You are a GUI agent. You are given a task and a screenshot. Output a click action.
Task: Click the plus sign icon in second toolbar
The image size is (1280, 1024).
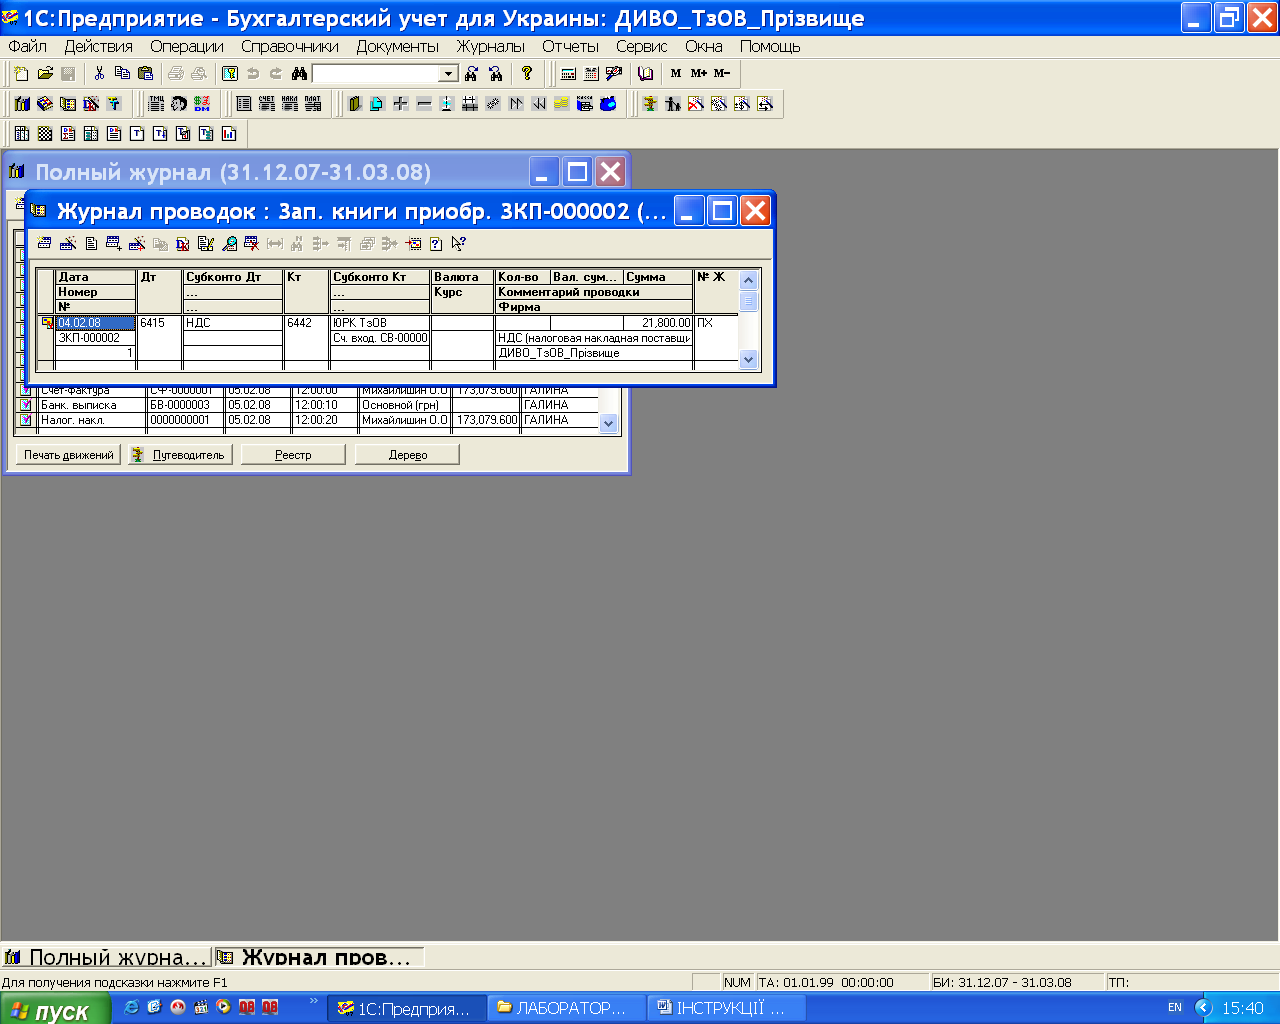(x=400, y=103)
